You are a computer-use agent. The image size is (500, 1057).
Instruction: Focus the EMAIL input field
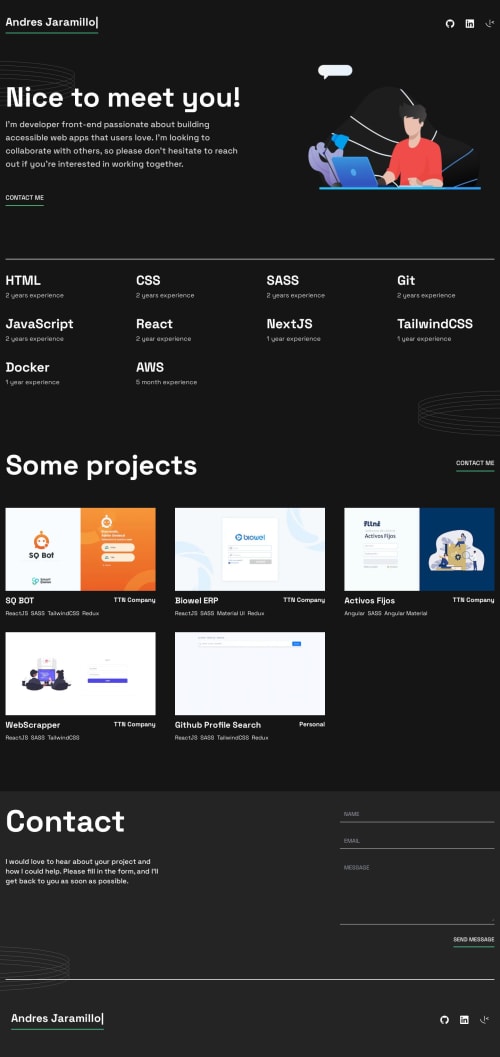pyautogui.click(x=417, y=841)
